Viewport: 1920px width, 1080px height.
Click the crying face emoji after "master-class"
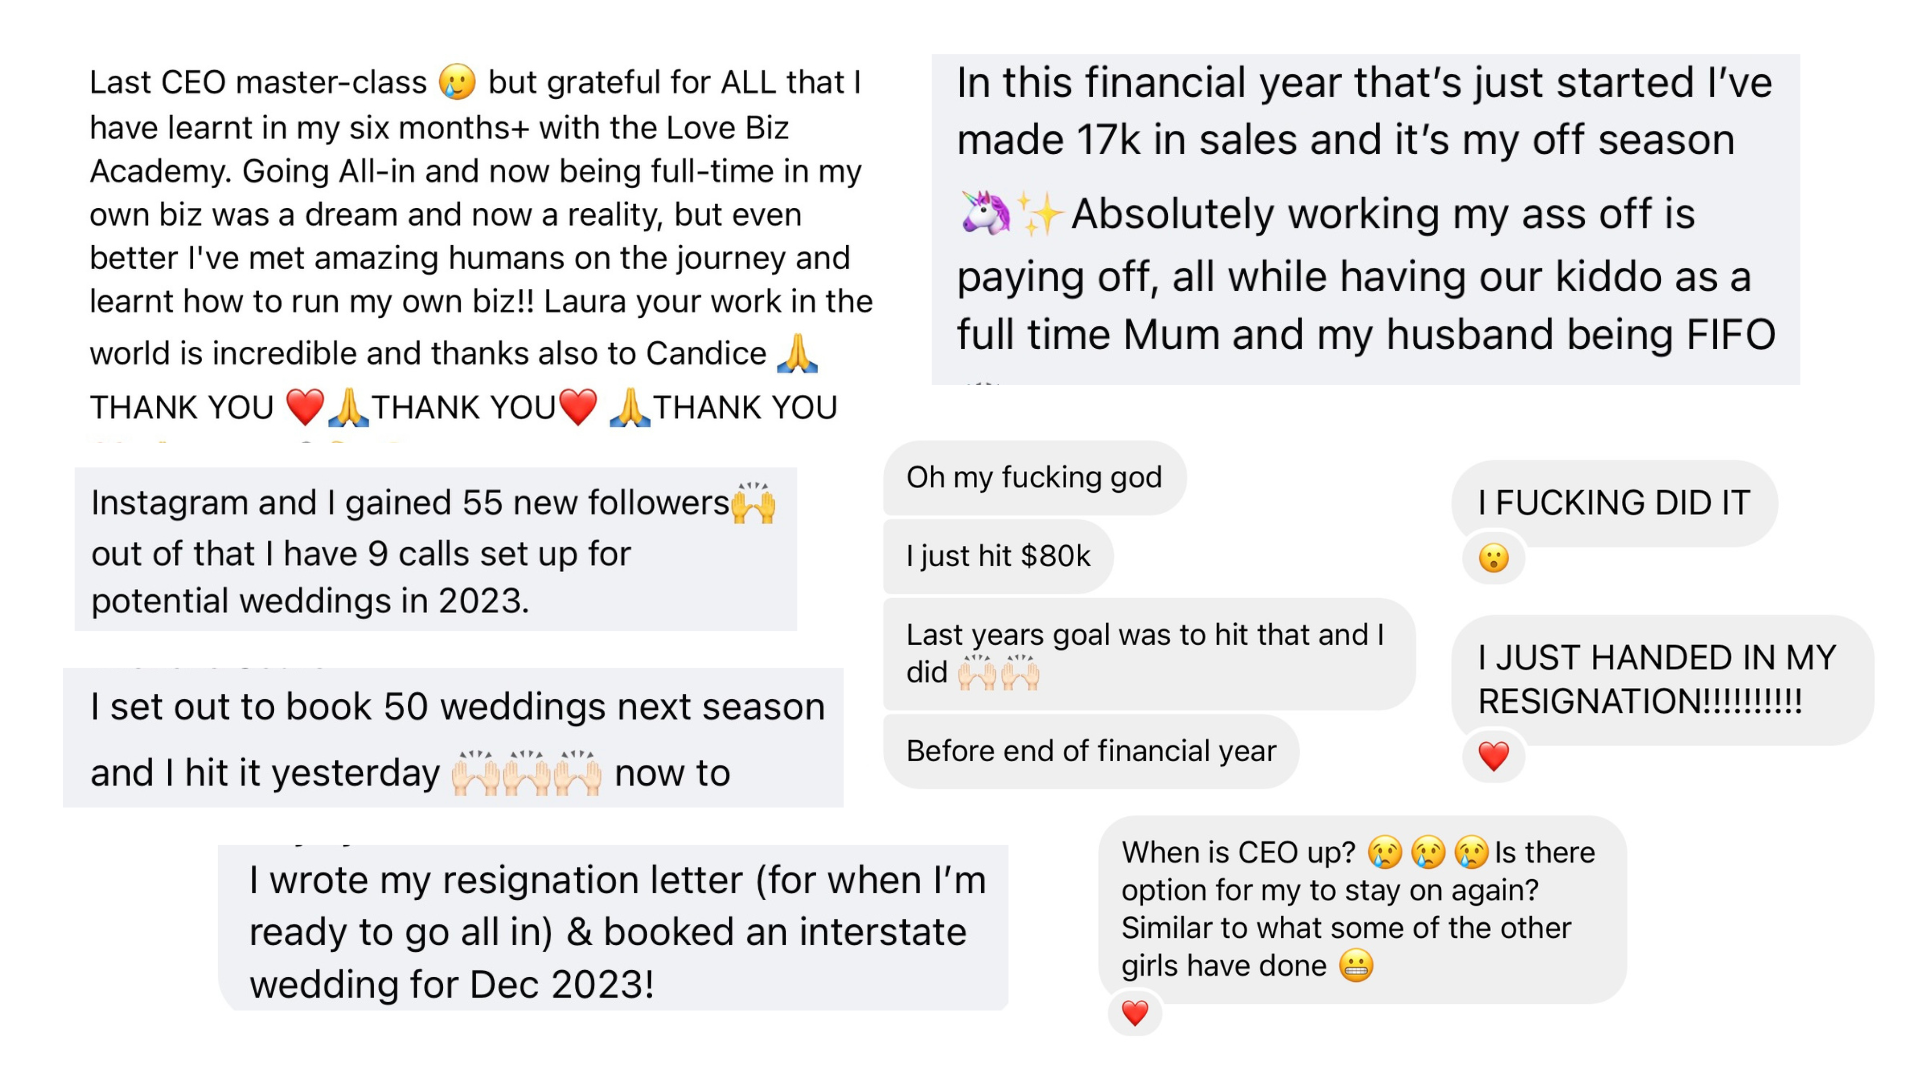pyautogui.click(x=457, y=82)
